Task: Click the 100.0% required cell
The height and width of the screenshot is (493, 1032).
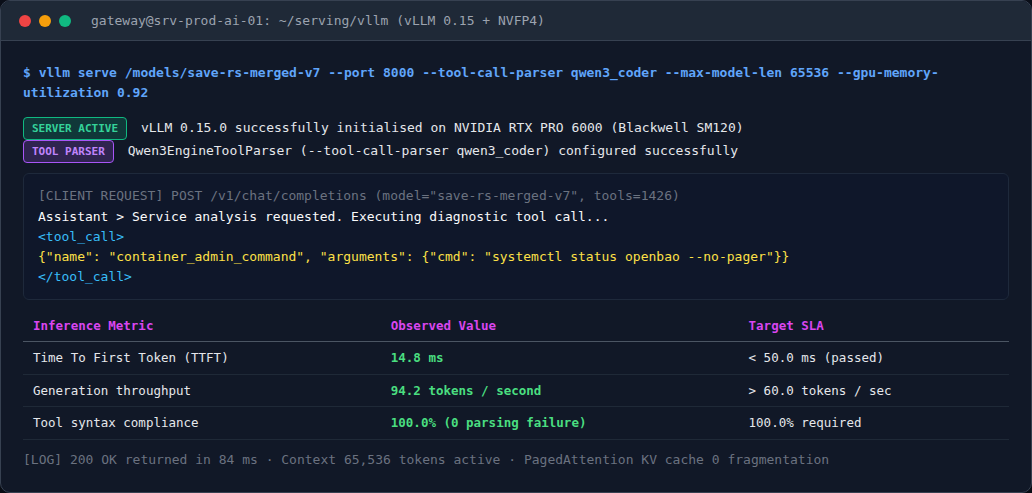Action: [804, 423]
